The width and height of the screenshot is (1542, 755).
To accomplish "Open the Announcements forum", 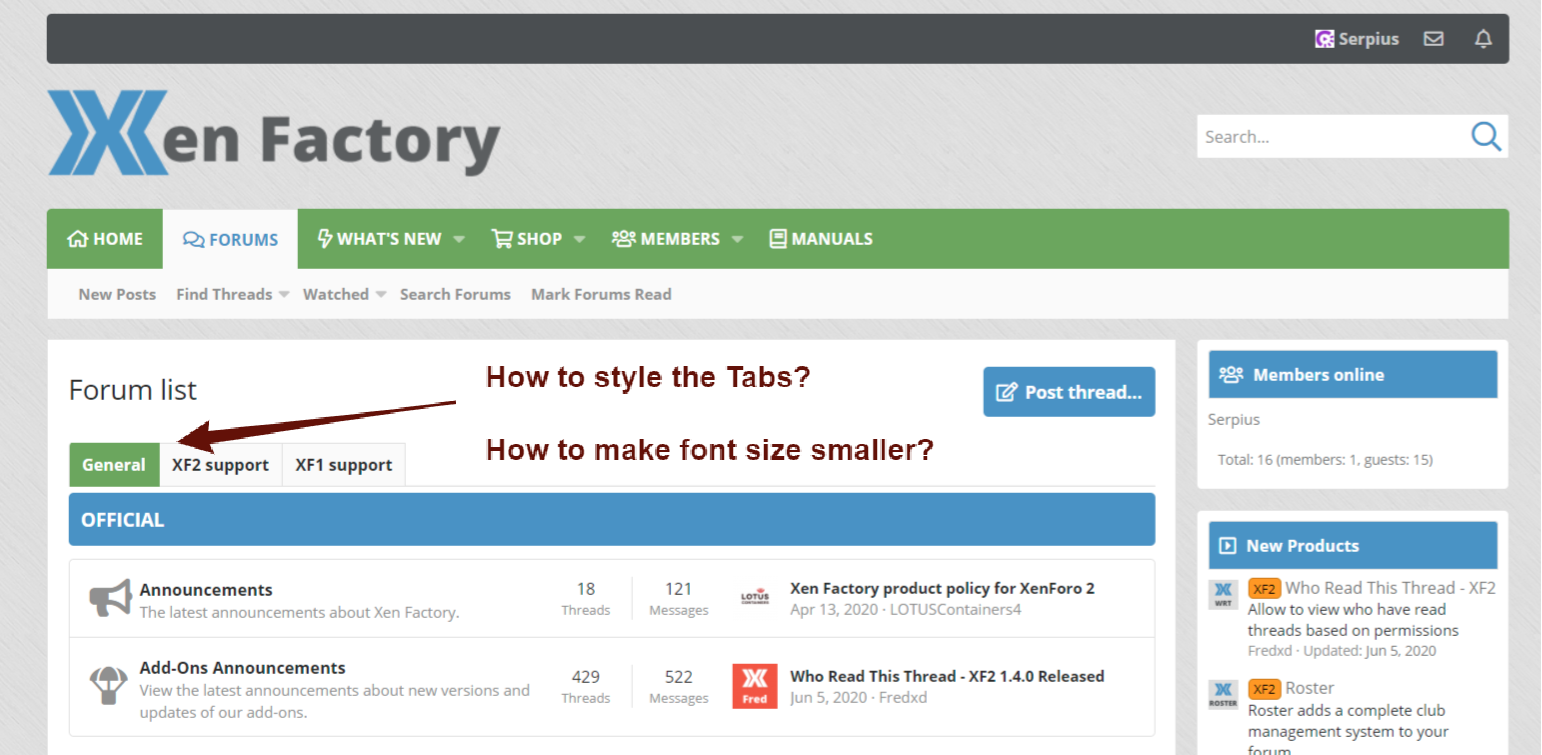I will 206,589.
